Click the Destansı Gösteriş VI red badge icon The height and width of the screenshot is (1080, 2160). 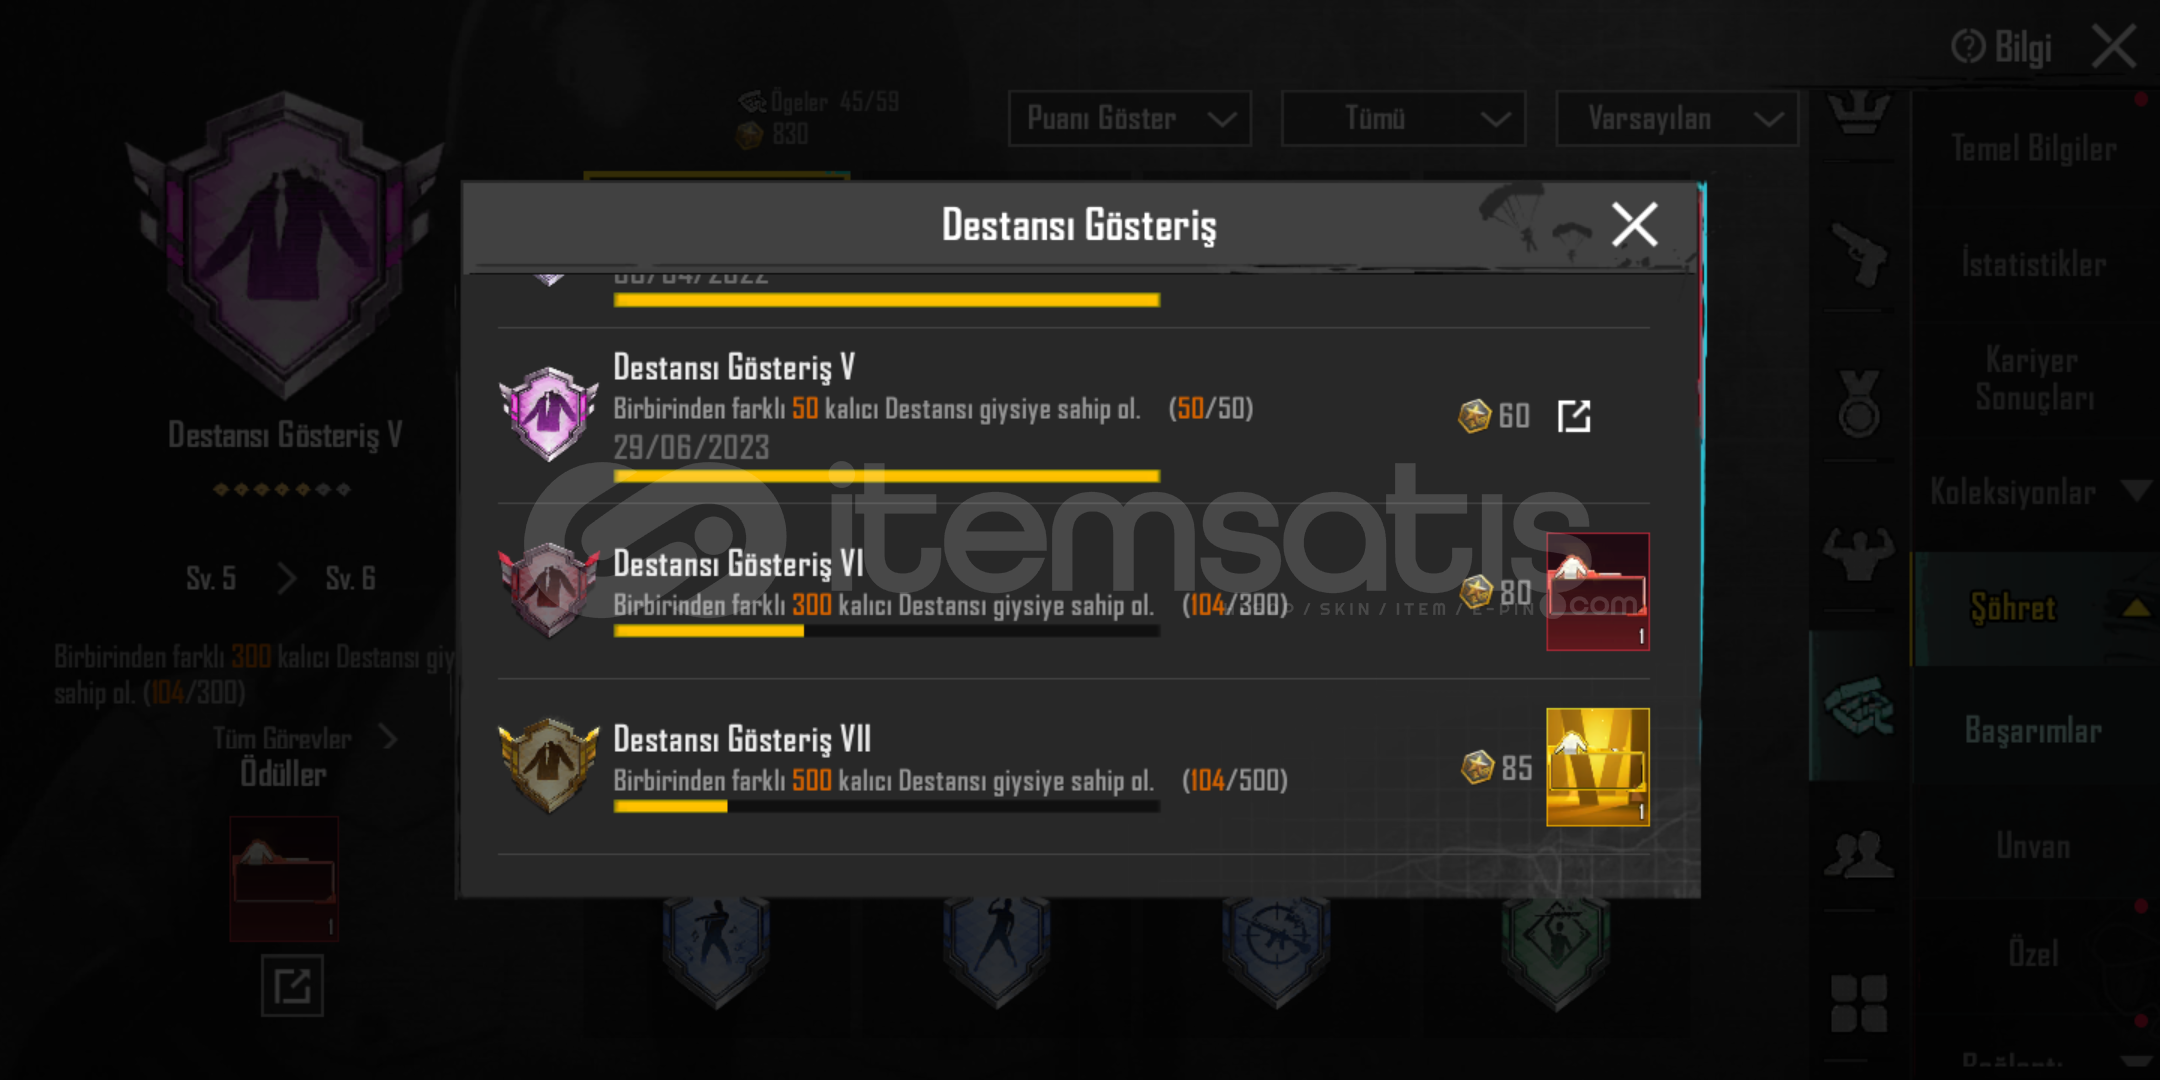(549, 589)
